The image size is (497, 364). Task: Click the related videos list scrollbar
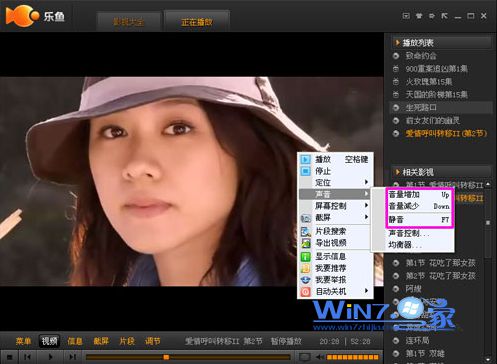[488, 222]
